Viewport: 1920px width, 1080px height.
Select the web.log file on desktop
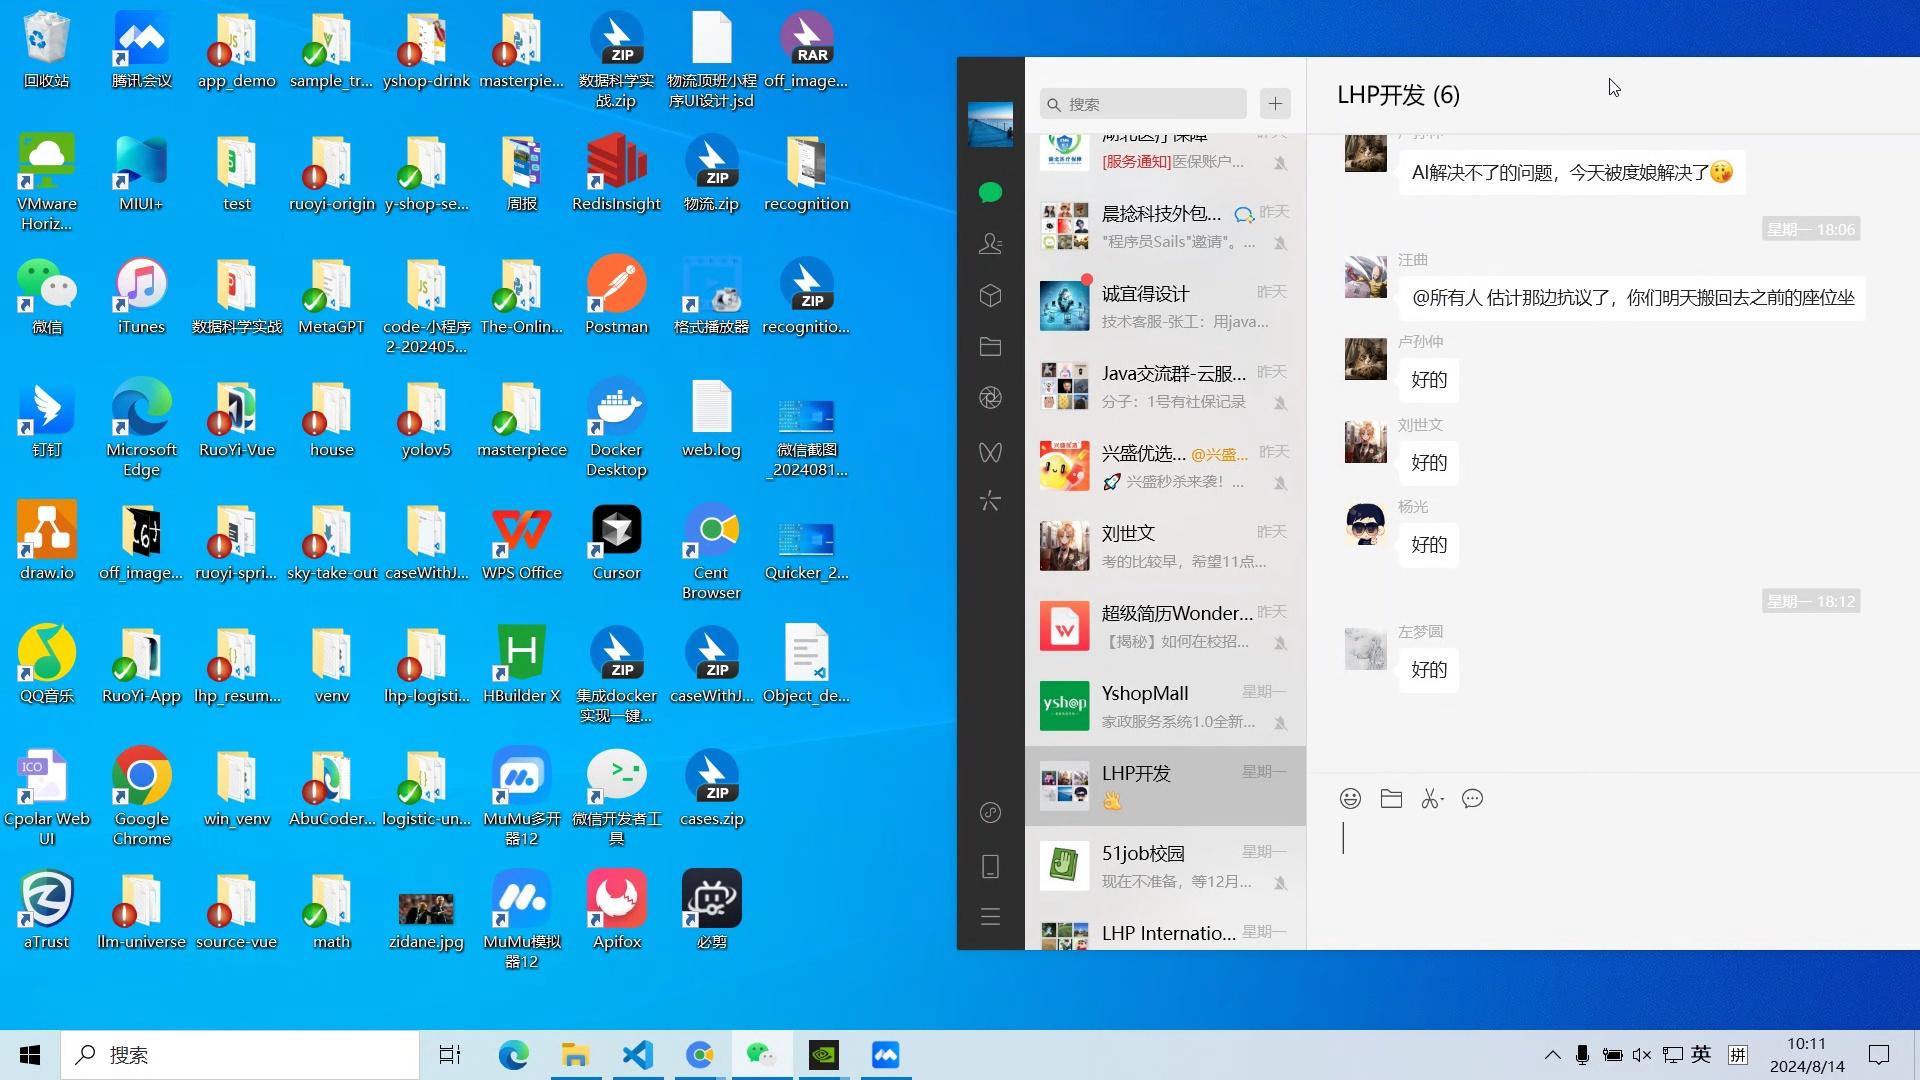[x=711, y=419]
